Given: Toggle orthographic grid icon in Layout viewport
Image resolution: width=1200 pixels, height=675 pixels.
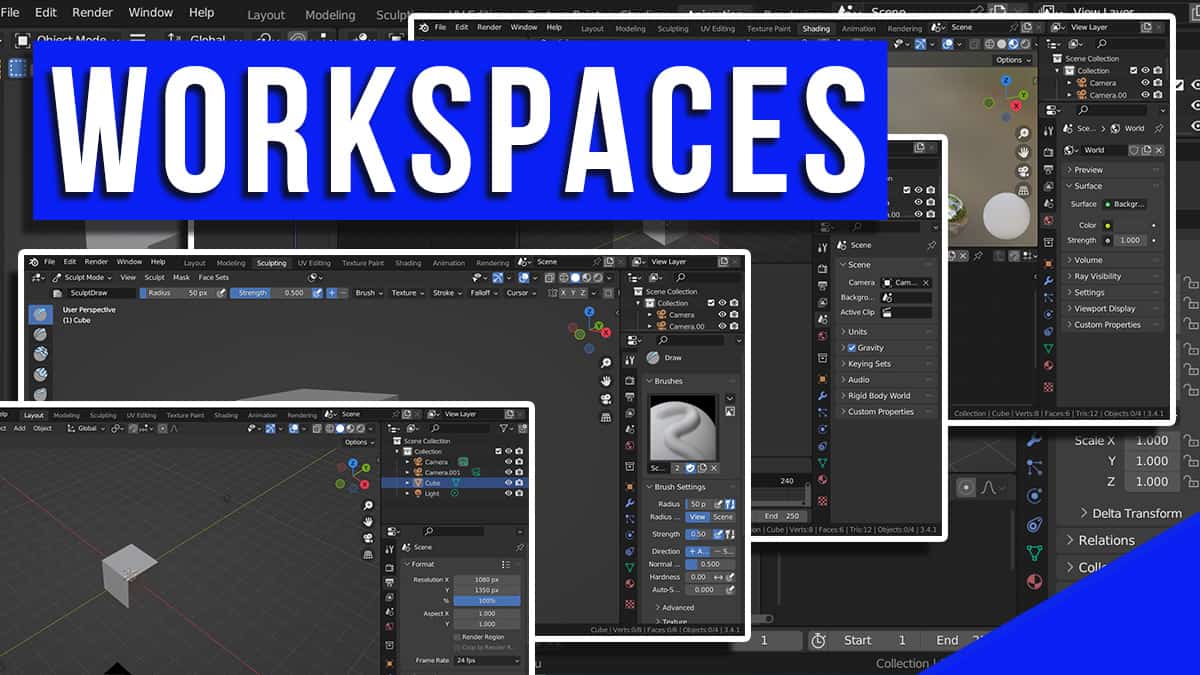Looking at the screenshot, I should (x=368, y=553).
